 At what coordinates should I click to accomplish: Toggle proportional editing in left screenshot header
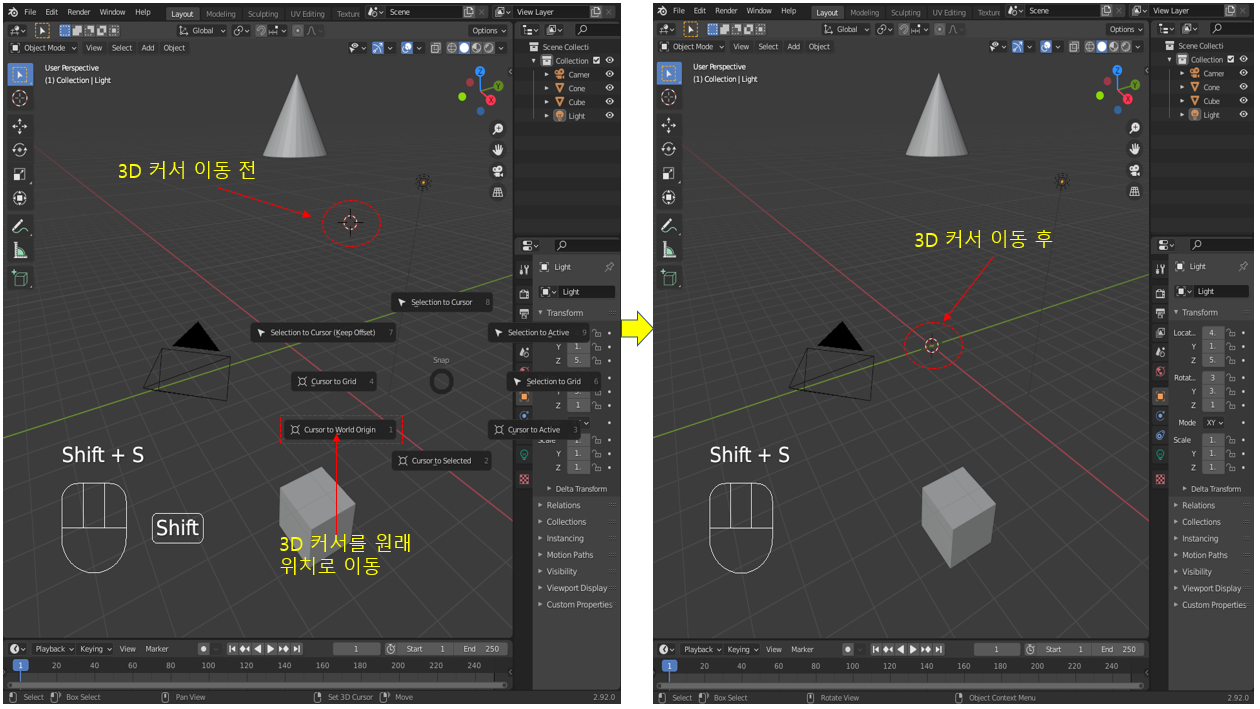pos(298,30)
